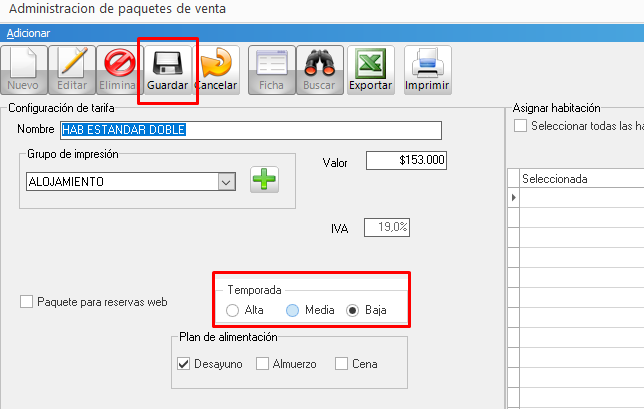This screenshot has width=644, height=409.
Task: Click the Nombre text field
Action: [250, 130]
